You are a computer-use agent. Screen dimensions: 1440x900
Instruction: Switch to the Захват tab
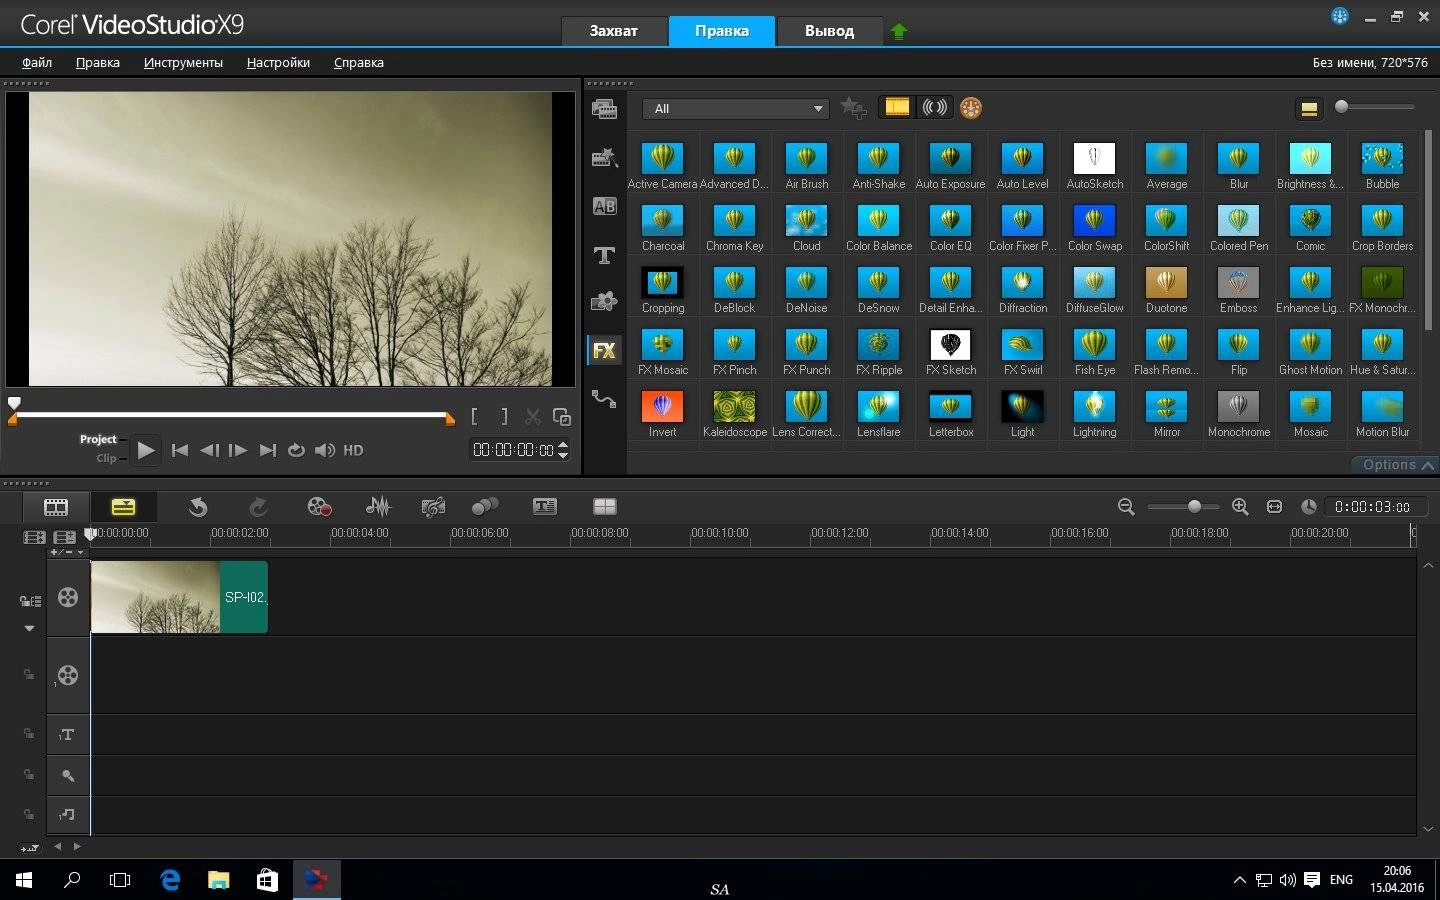tap(614, 31)
